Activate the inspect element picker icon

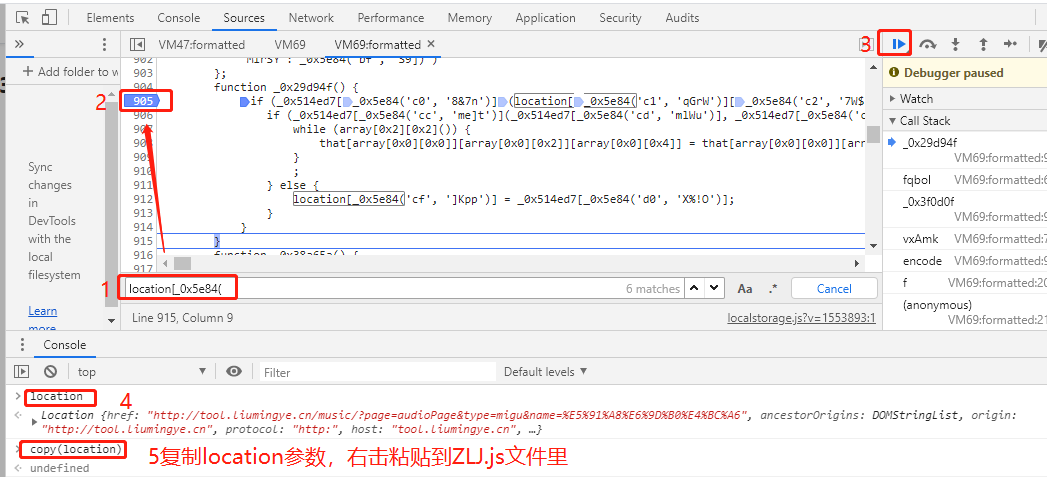point(22,18)
